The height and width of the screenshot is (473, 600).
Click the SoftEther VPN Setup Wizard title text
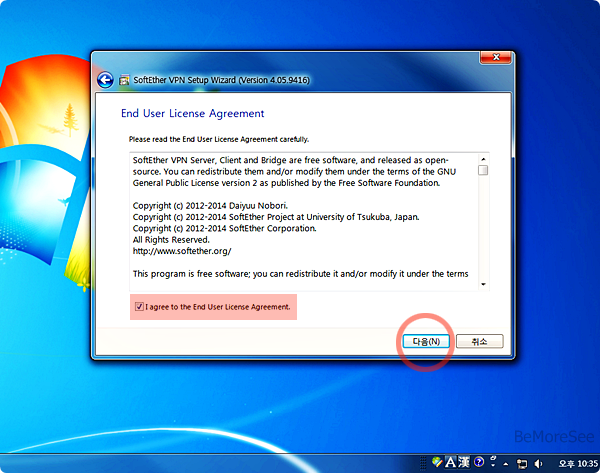[221, 80]
